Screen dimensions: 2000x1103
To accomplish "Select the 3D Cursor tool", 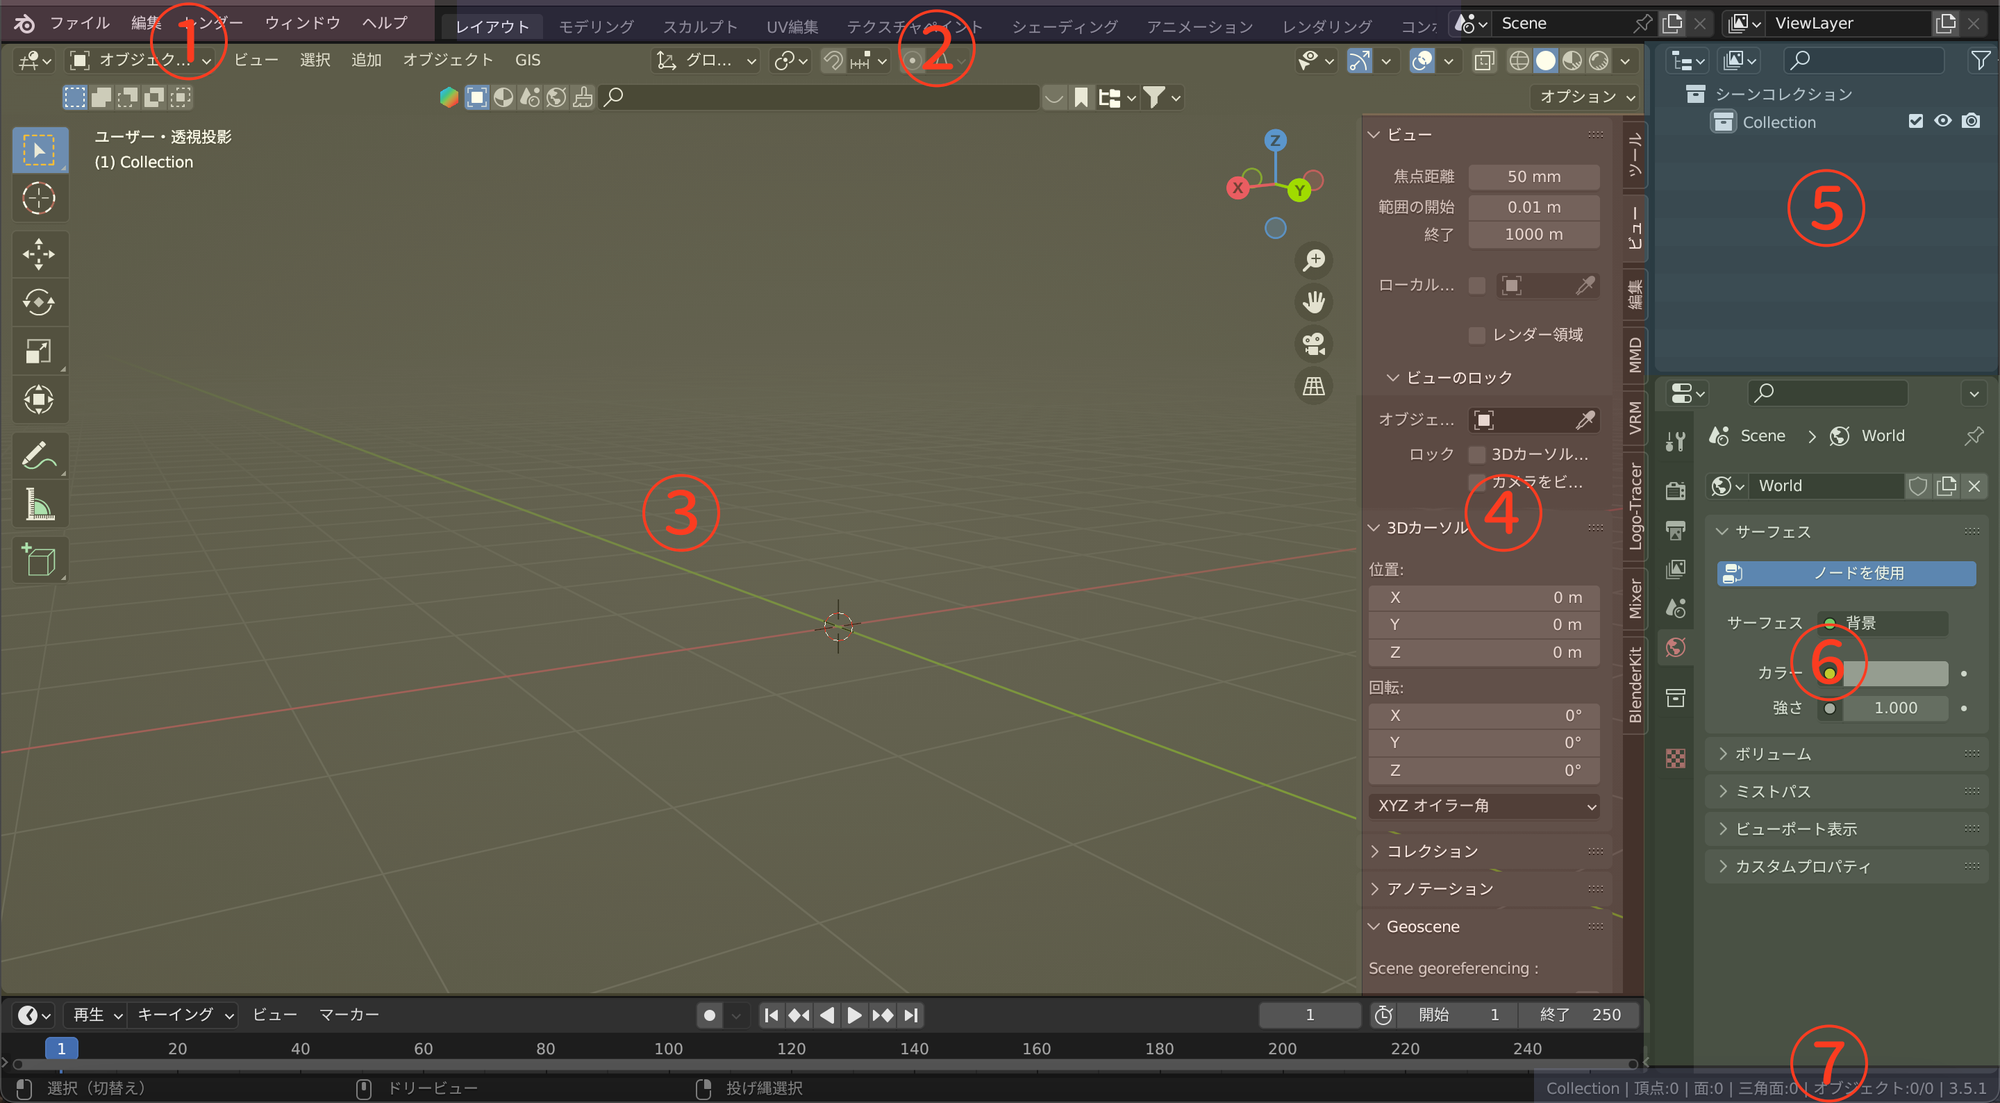I will pos(40,198).
